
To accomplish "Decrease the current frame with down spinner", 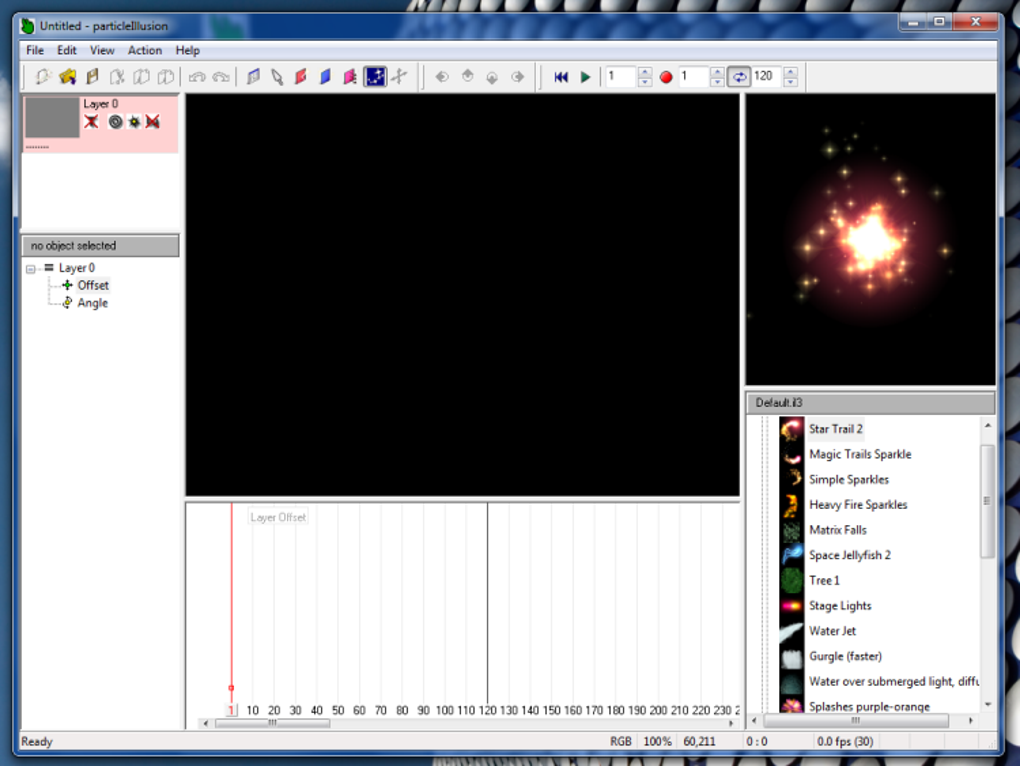I will coord(645,82).
